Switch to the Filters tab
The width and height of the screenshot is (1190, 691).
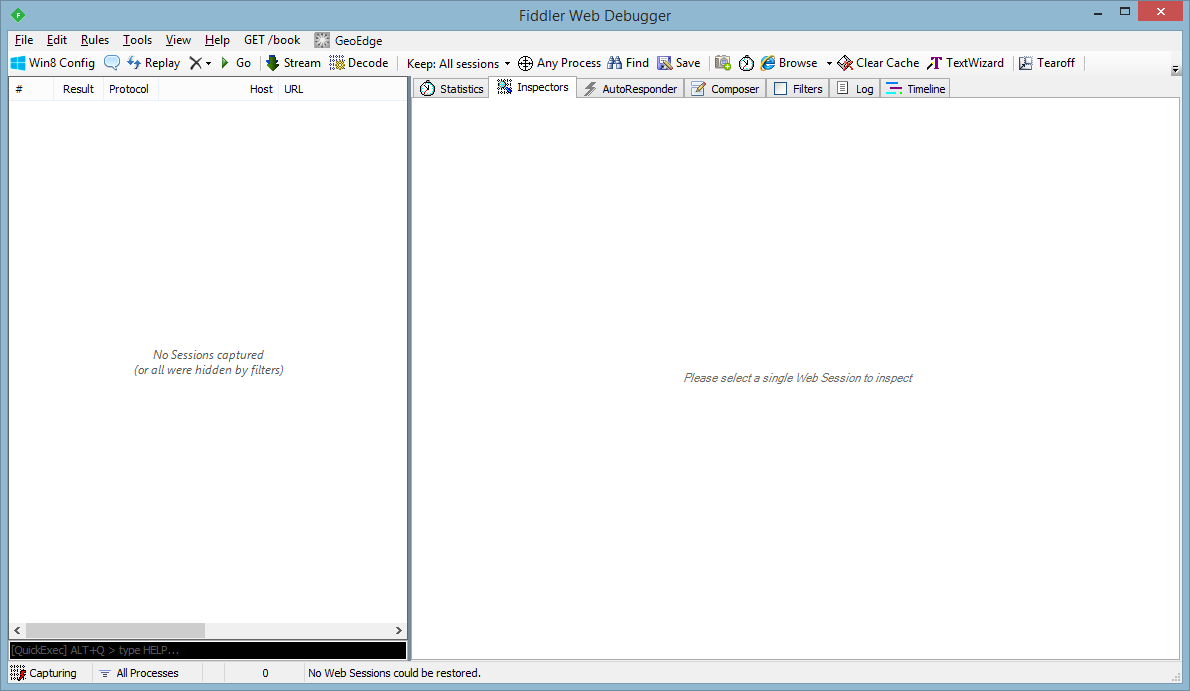798,89
